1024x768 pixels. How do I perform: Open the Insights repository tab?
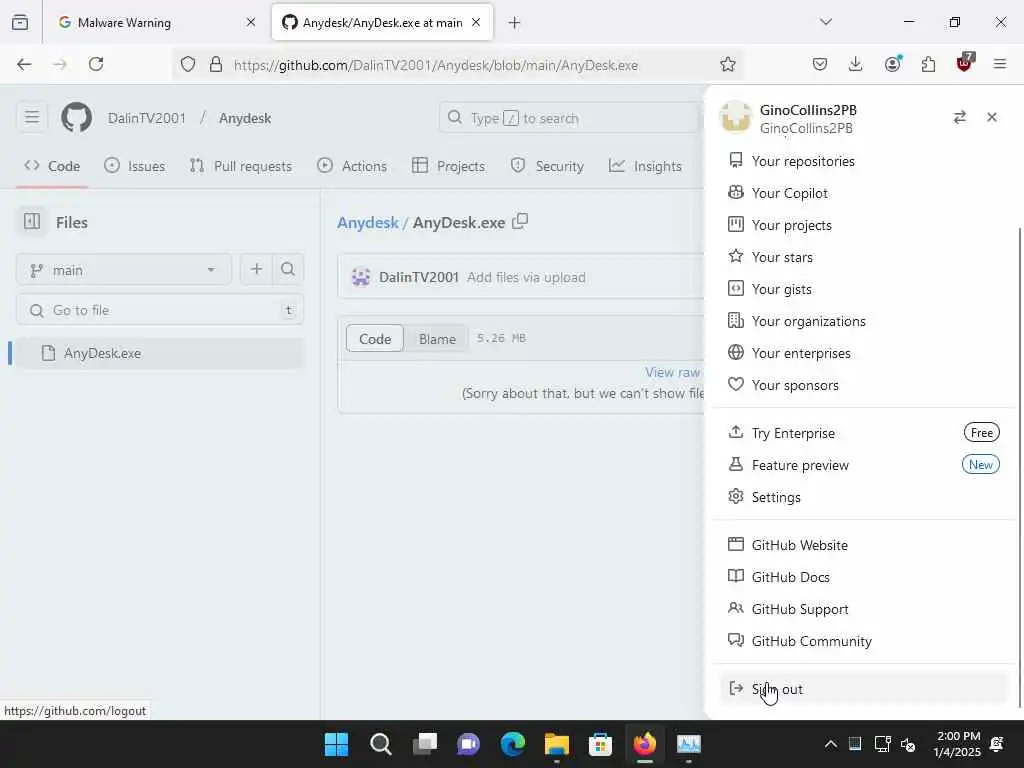coord(645,166)
